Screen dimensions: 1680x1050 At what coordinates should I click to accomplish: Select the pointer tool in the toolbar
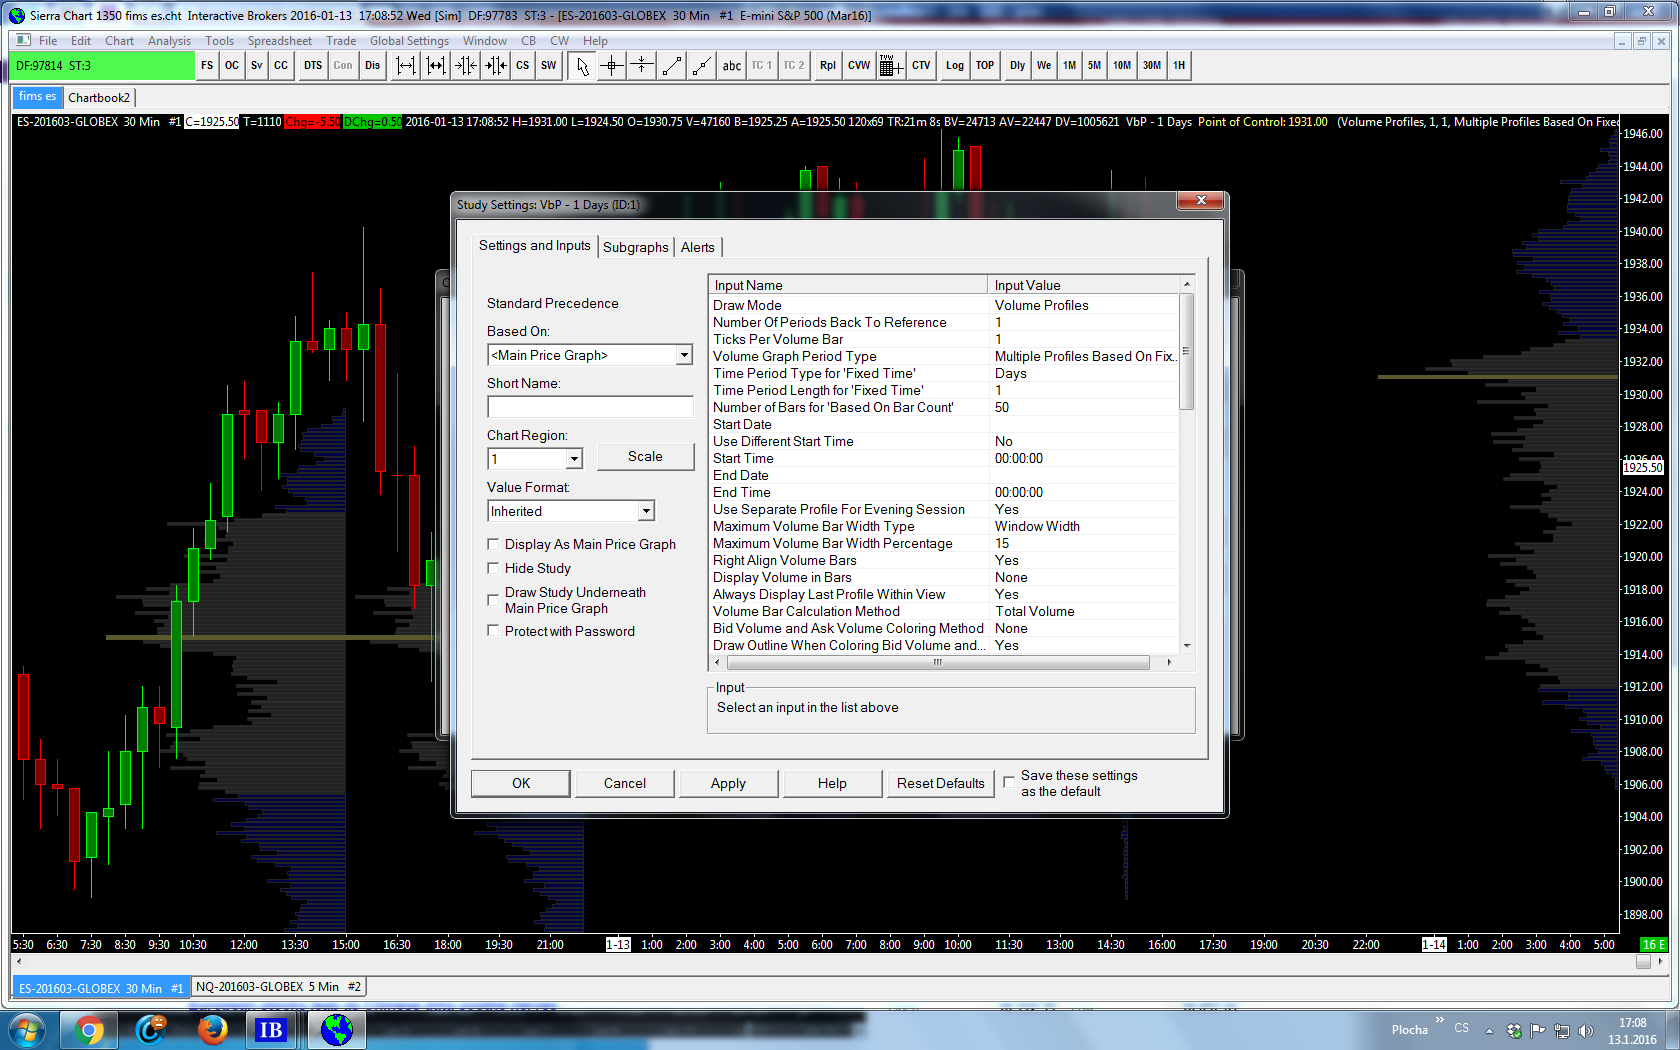(583, 66)
